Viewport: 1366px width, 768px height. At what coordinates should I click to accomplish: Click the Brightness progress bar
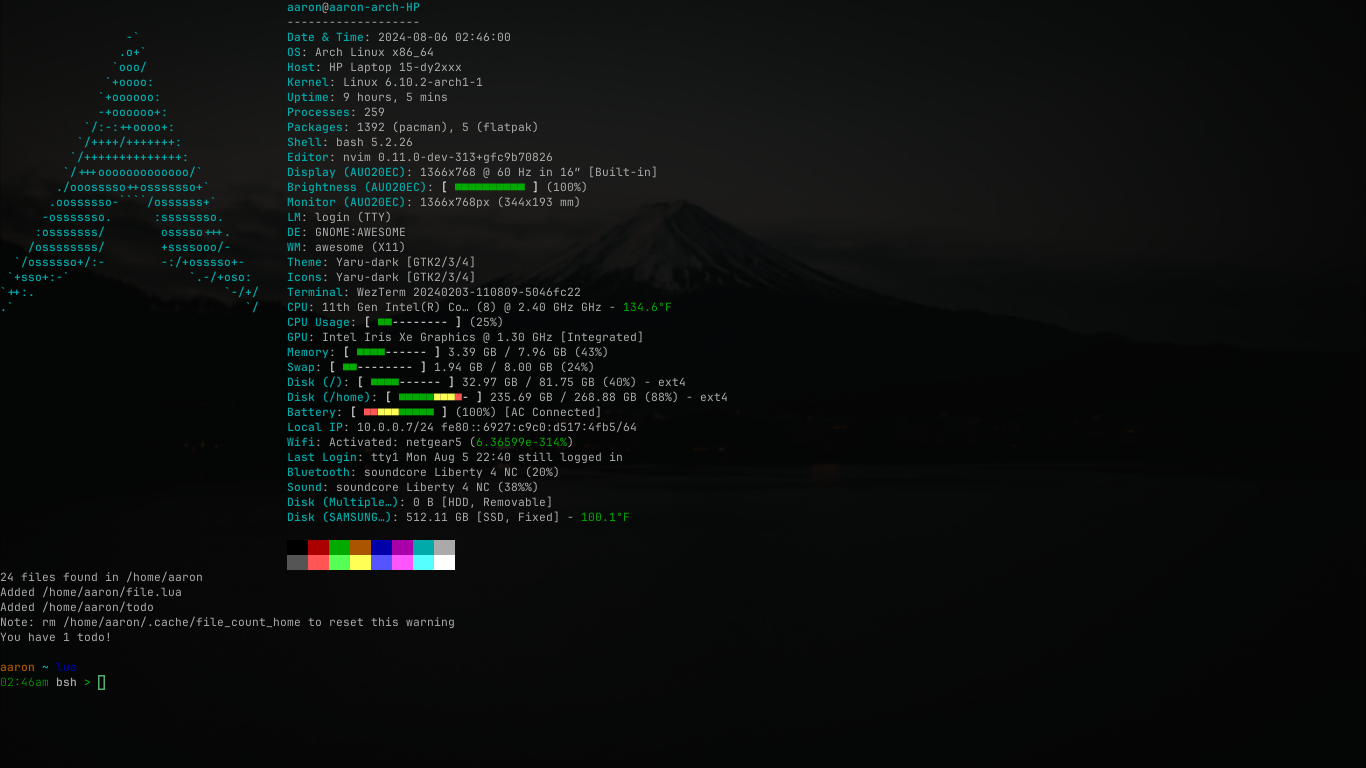(490, 187)
